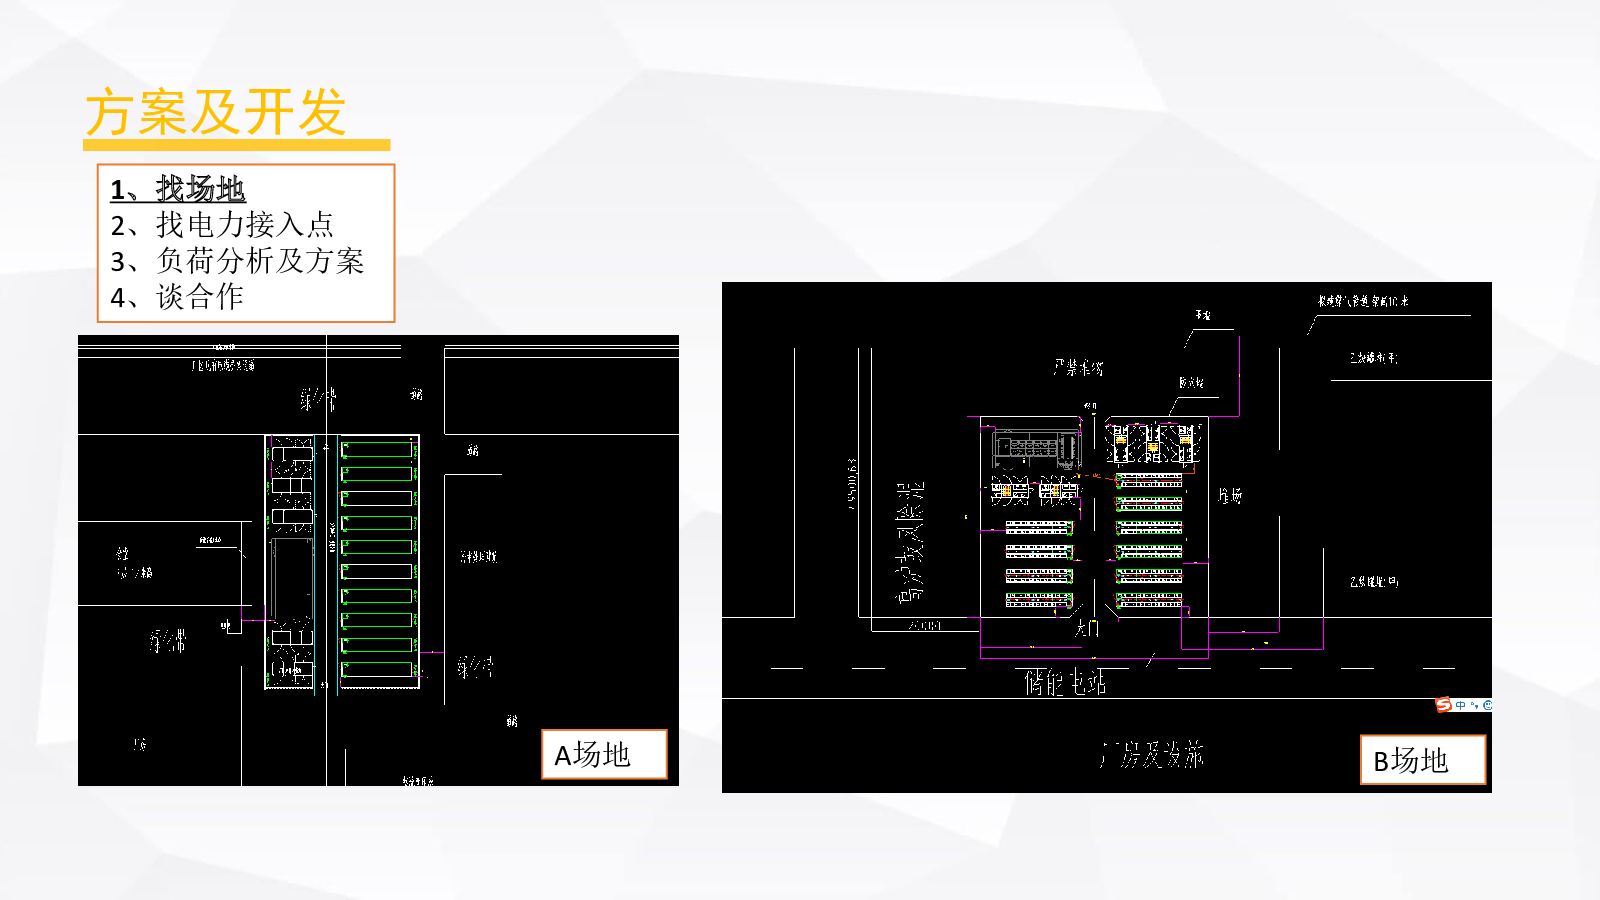The image size is (1600, 900).
Task: Toggle the Sogou punctuation mode icon
Action: click(1475, 705)
